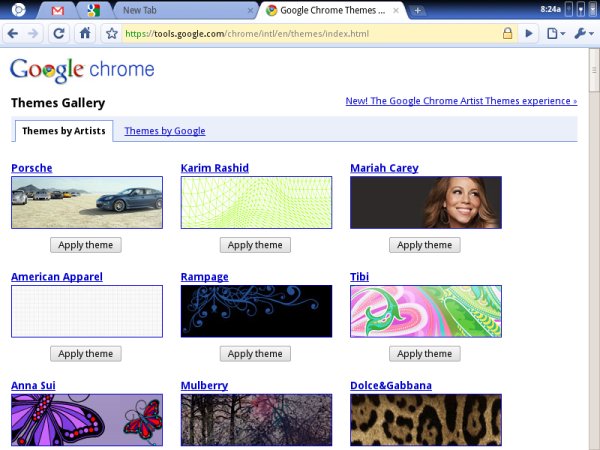Open the Rampage theme link
The height and width of the screenshot is (450, 600).
tap(205, 277)
